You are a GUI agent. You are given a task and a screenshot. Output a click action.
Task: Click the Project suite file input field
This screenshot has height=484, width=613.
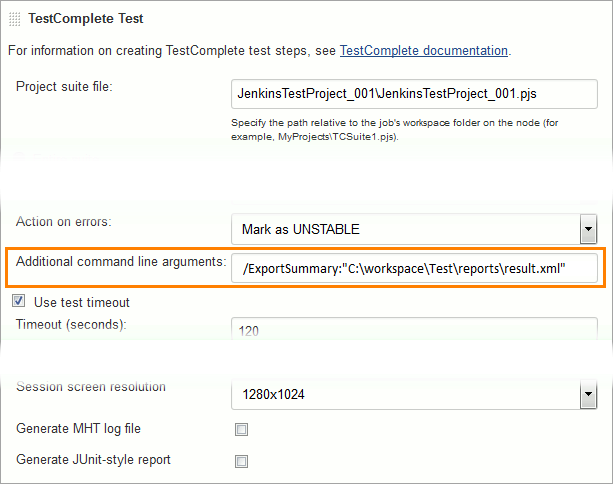point(414,94)
